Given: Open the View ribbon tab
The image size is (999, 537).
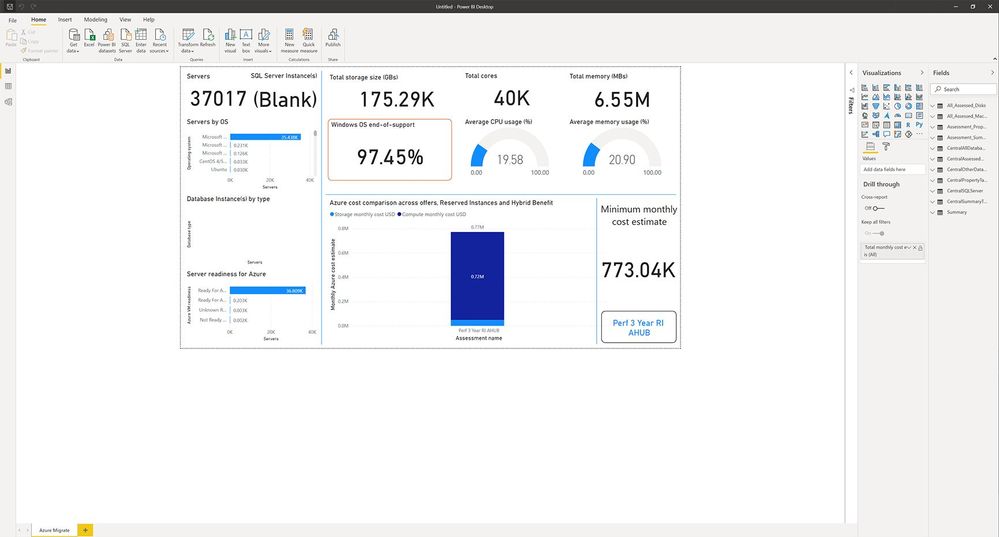Looking at the screenshot, I should point(125,20).
